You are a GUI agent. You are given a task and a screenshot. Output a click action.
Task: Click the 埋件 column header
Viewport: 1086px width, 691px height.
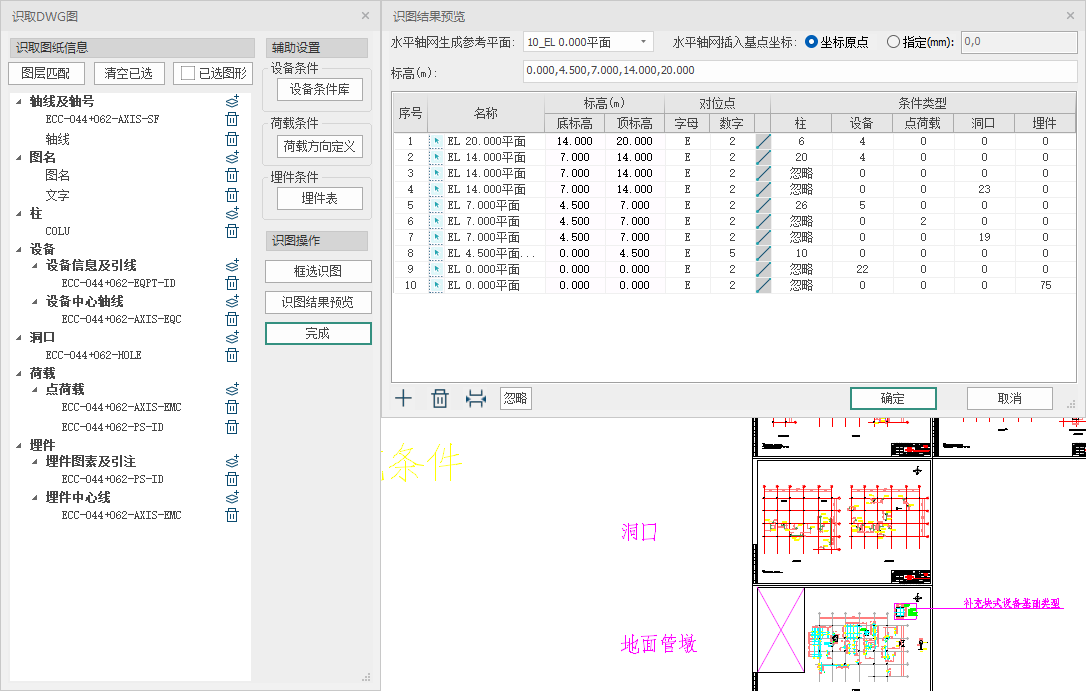point(1044,123)
